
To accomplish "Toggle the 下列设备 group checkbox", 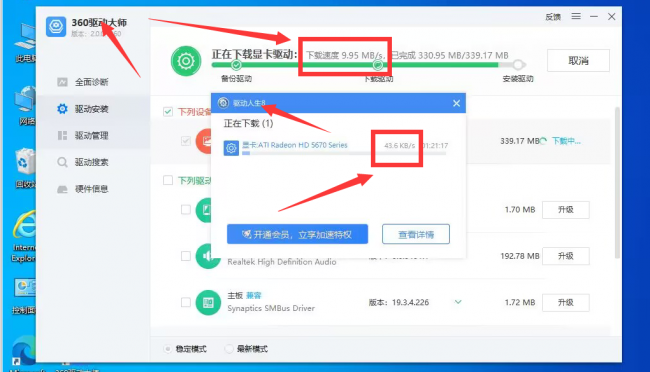I will pyautogui.click(x=168, y=112).
